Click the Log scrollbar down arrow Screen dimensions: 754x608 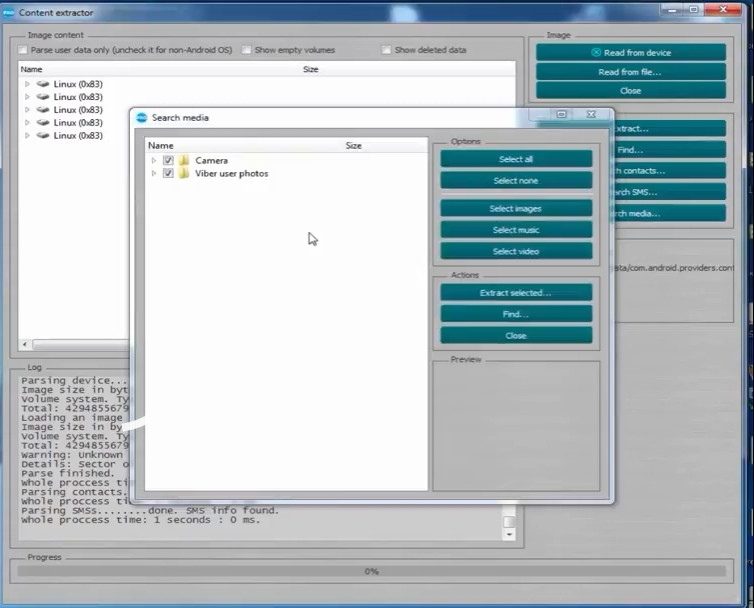[x=509, y=534]
